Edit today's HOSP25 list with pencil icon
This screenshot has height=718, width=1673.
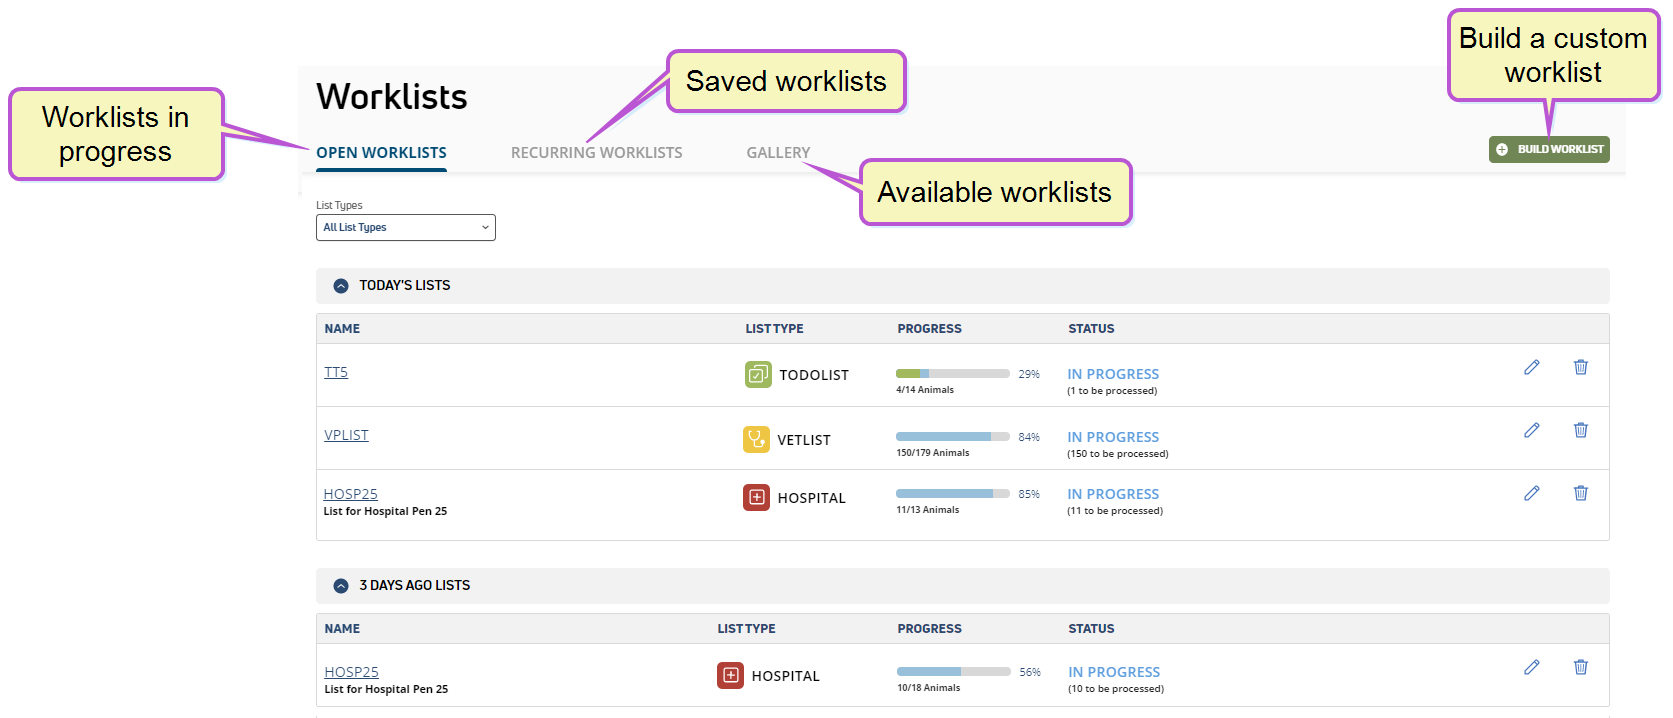pyautogui.click(x=1531, y=493)
